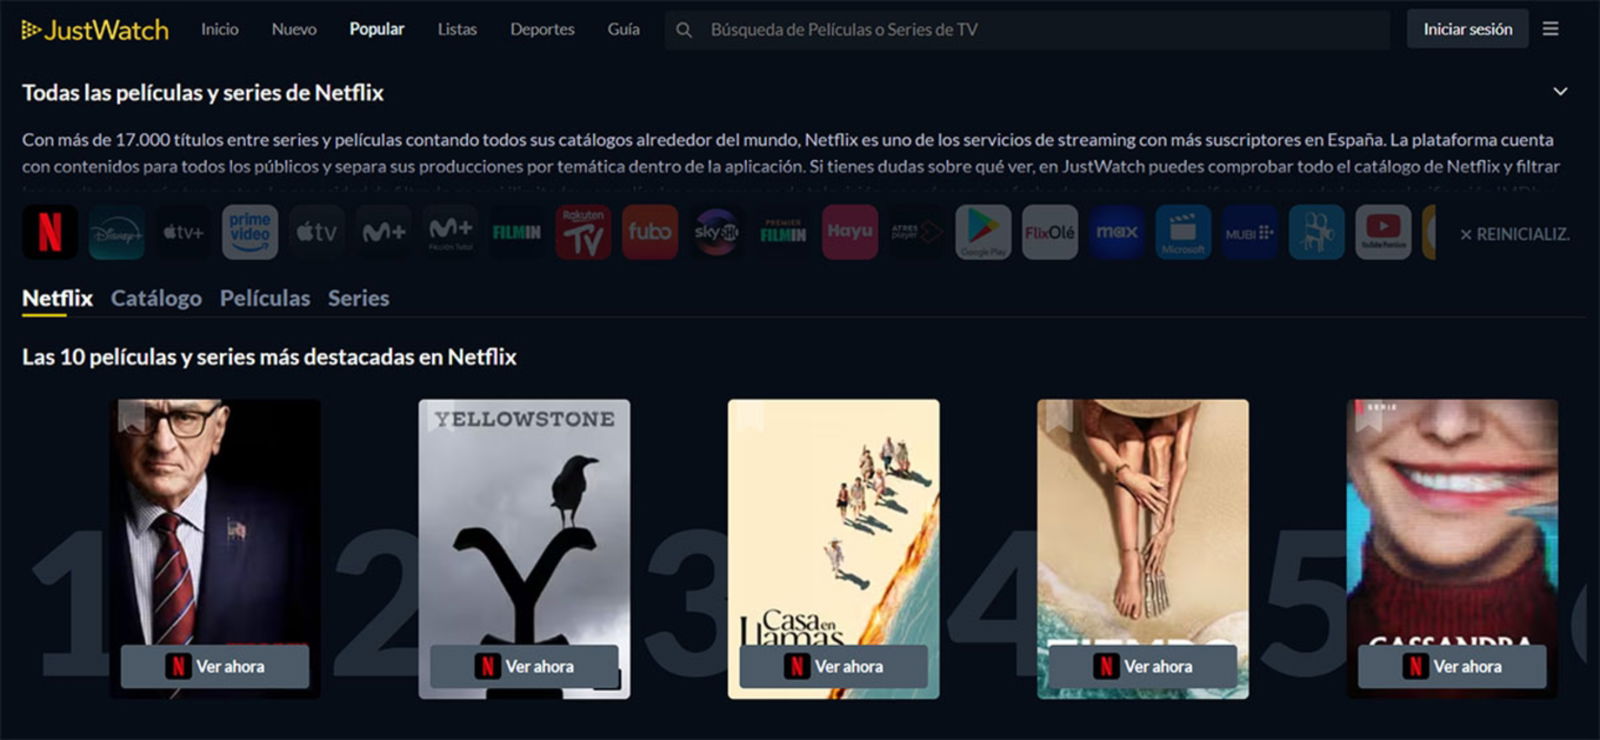Open the hamburger menu icon
This screenshot has height=740, width=1600.
tap(1550, 29)
